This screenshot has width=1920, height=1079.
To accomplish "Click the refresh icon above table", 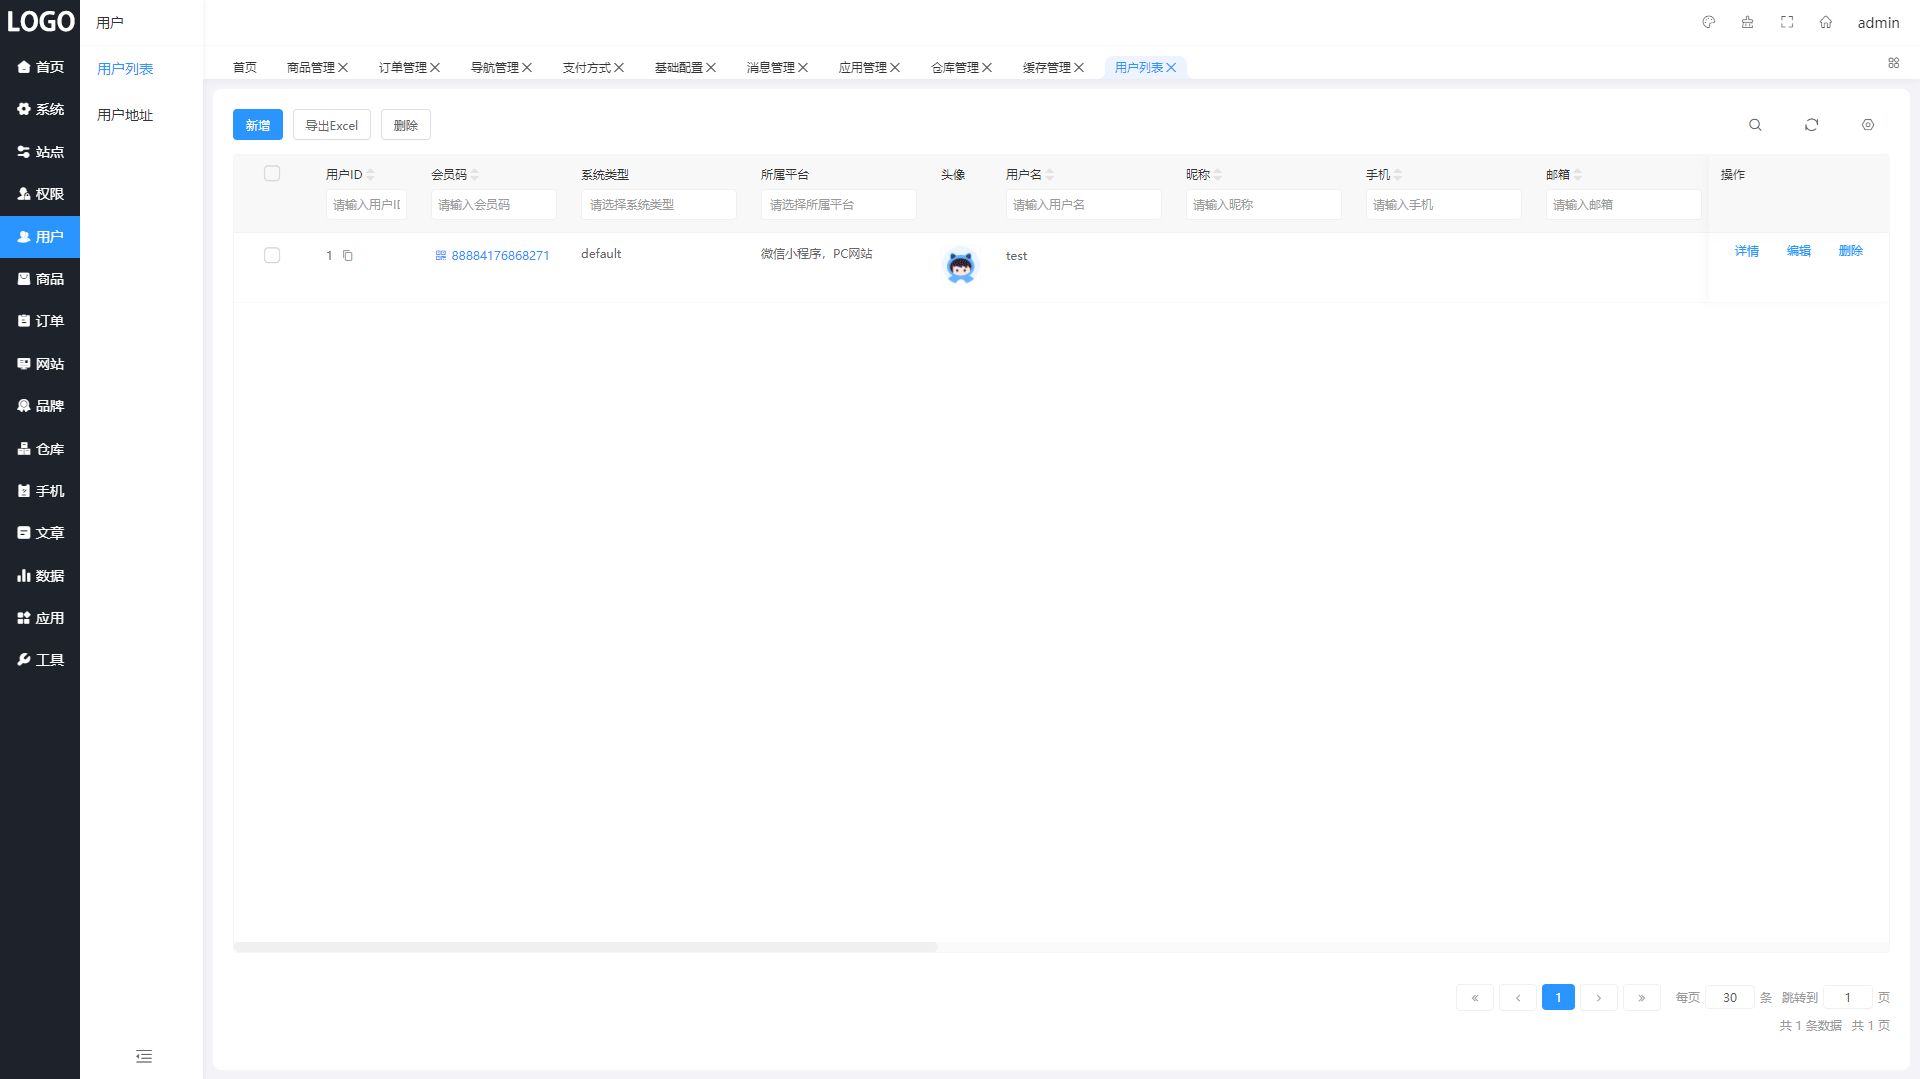I will [x=1811, y=125].
